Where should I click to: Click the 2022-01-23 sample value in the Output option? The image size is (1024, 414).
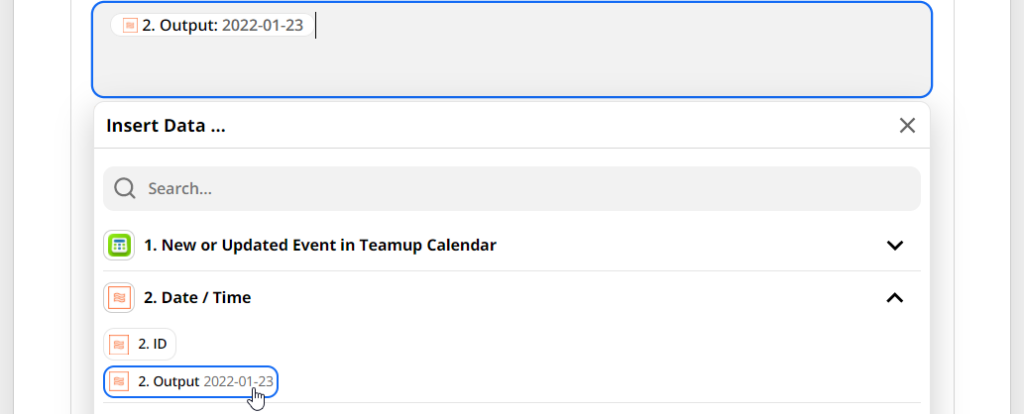238,381
